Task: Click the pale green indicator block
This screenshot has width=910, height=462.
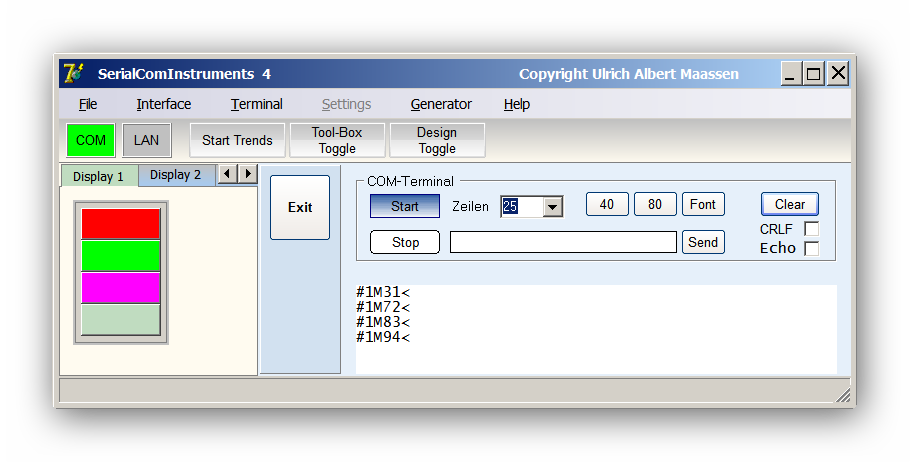Action: 121,320
